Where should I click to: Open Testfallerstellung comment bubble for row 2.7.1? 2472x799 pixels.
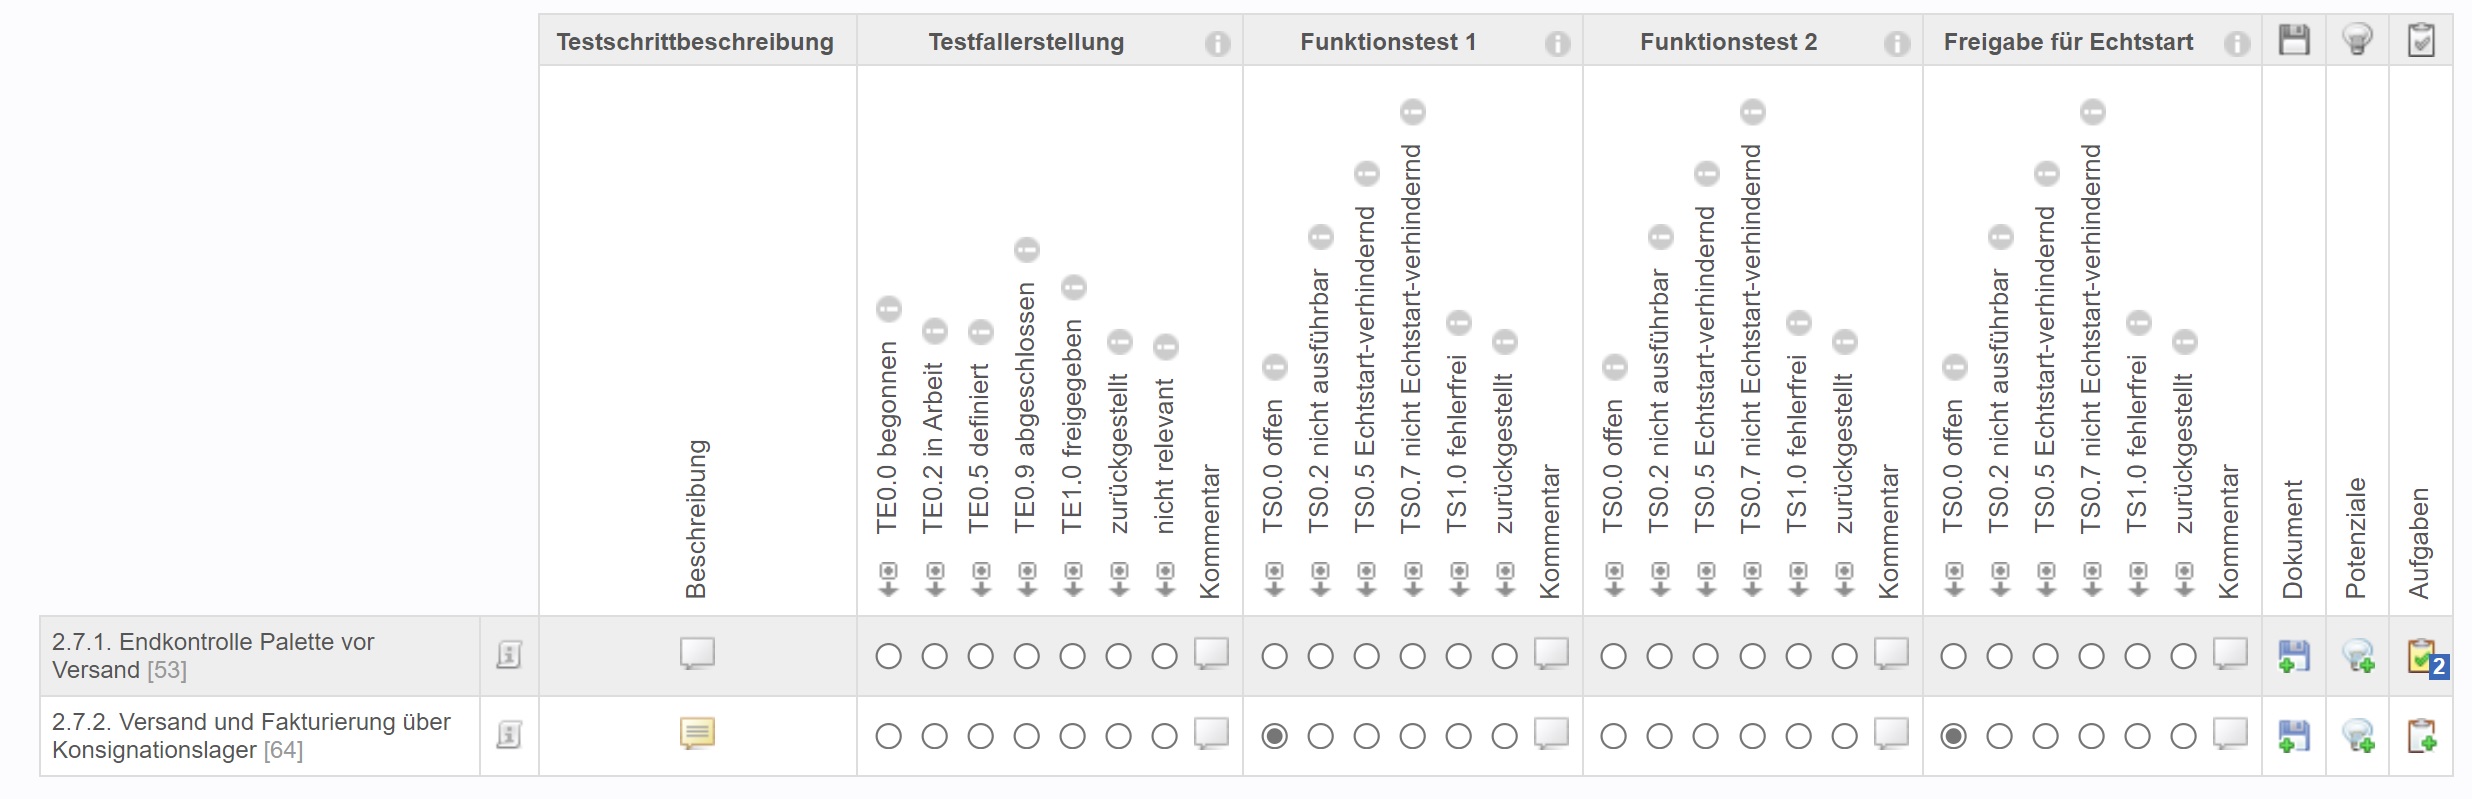point(1211,654)
